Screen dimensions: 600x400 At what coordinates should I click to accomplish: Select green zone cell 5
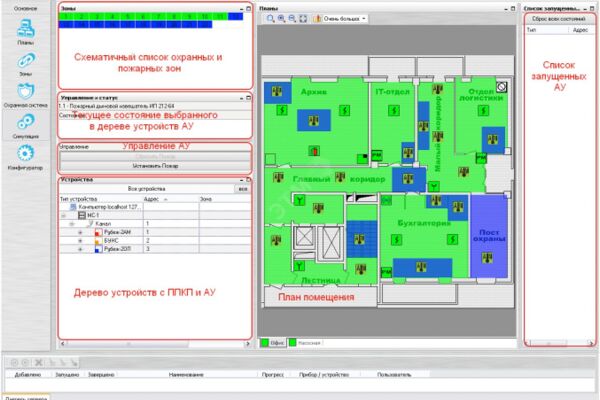pos(128,16)
